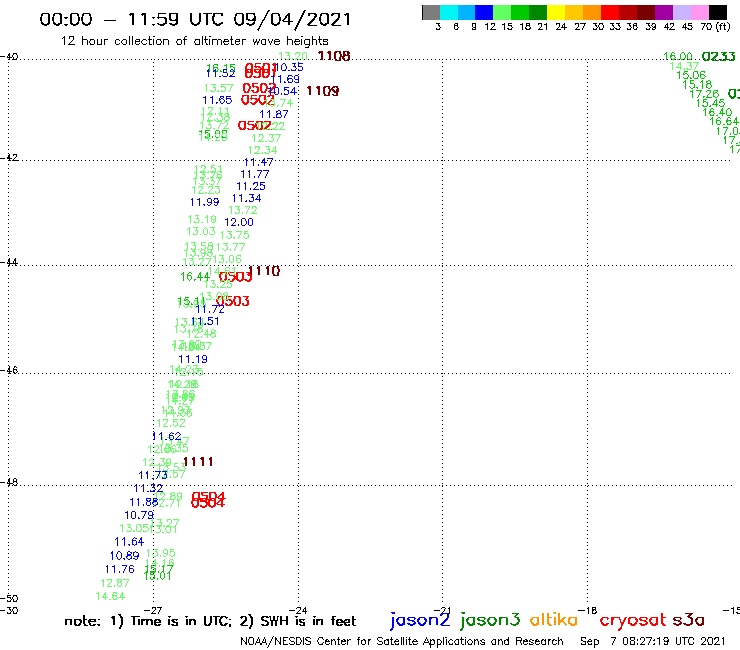The image size is (740, 650).
Task: Click the blue value 11.19
Action: (x=193, y=359)
